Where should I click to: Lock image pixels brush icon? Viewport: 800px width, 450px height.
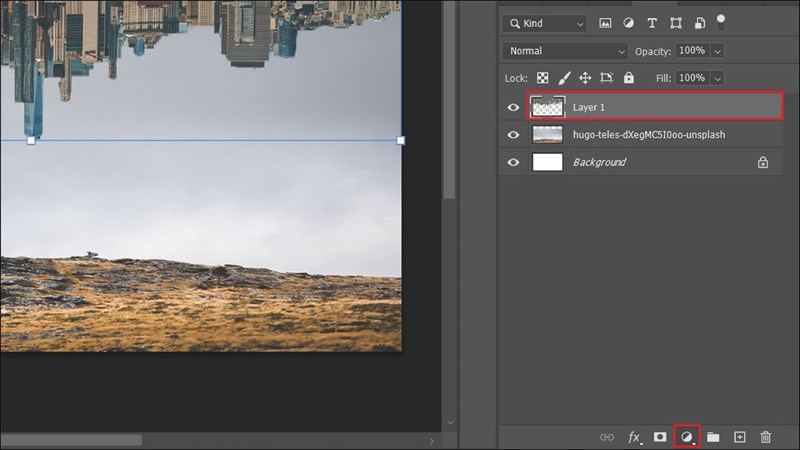[564, 78]
